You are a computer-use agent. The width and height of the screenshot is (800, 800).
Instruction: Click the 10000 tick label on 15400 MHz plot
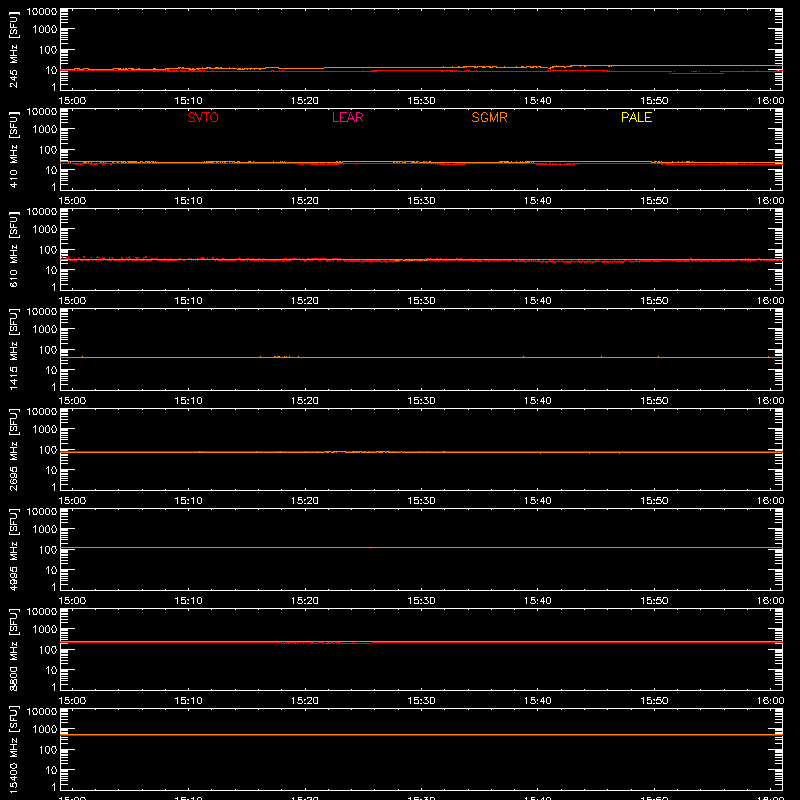click(42, 712)
